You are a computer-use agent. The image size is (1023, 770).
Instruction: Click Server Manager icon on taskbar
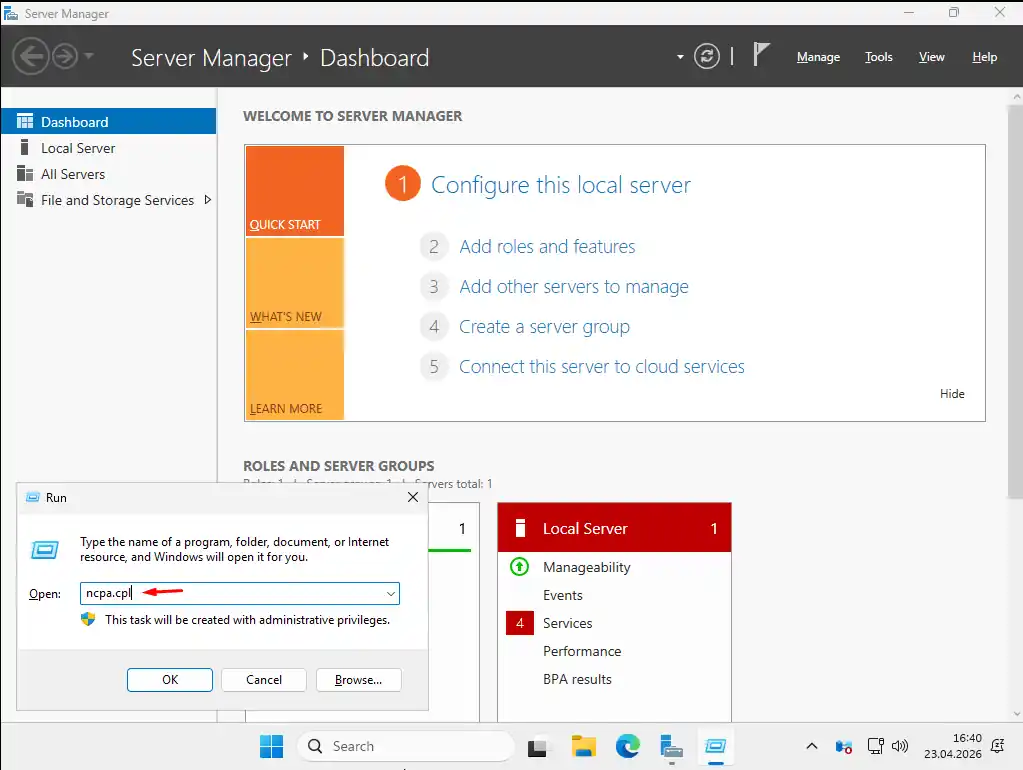[671, 747]
